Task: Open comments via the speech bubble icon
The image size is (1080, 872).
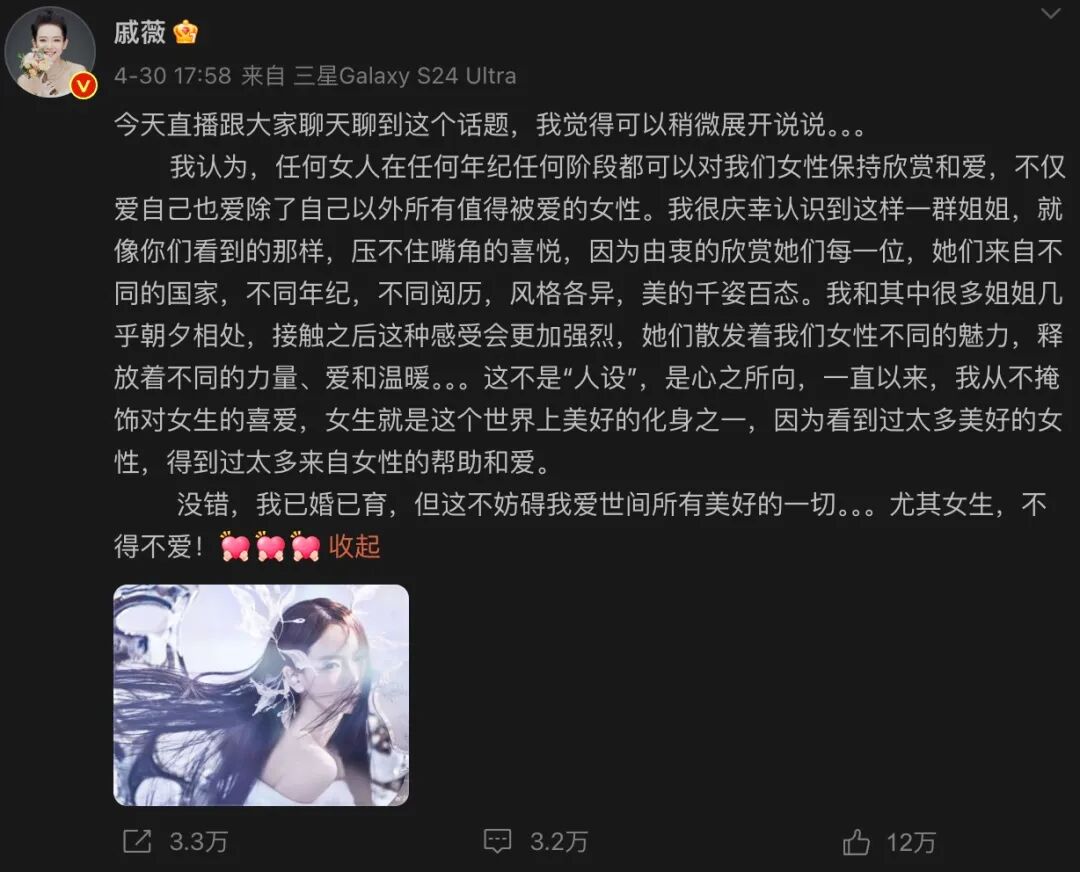Action: pyautogui.click(x=497, y=841)
